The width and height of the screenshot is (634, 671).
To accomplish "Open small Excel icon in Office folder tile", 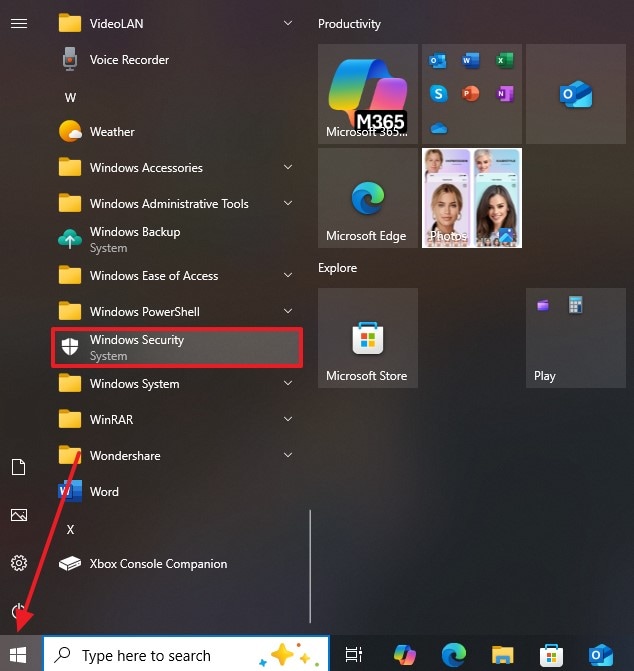I will click(504, 60).
